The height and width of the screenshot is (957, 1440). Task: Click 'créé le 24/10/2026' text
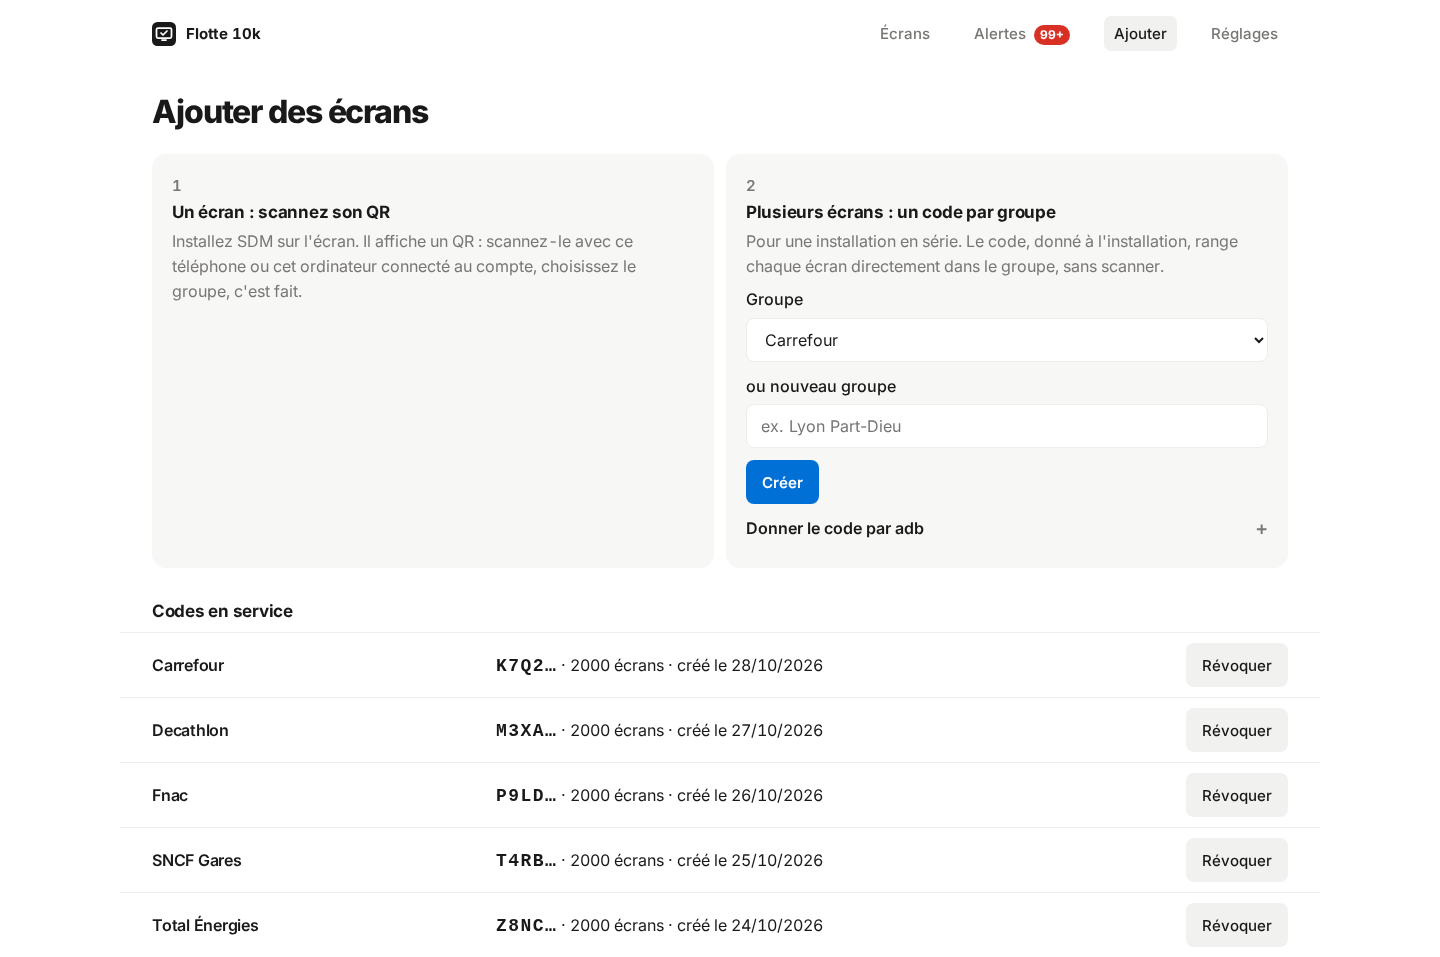[x=750, y=925]
